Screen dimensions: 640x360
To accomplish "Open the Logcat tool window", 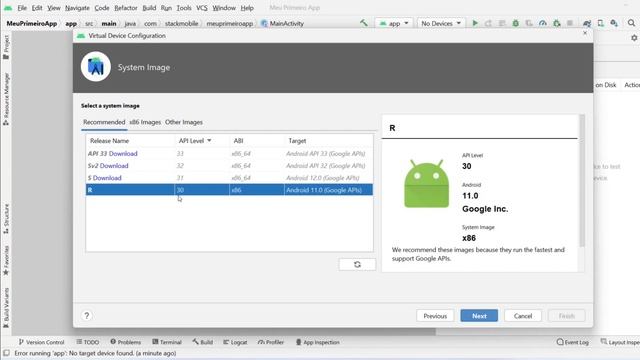I will click(236, 342).
